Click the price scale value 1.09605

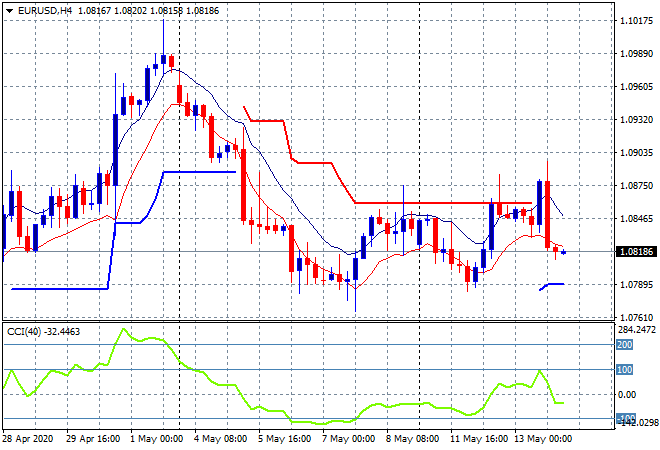[x=637, y=87]
